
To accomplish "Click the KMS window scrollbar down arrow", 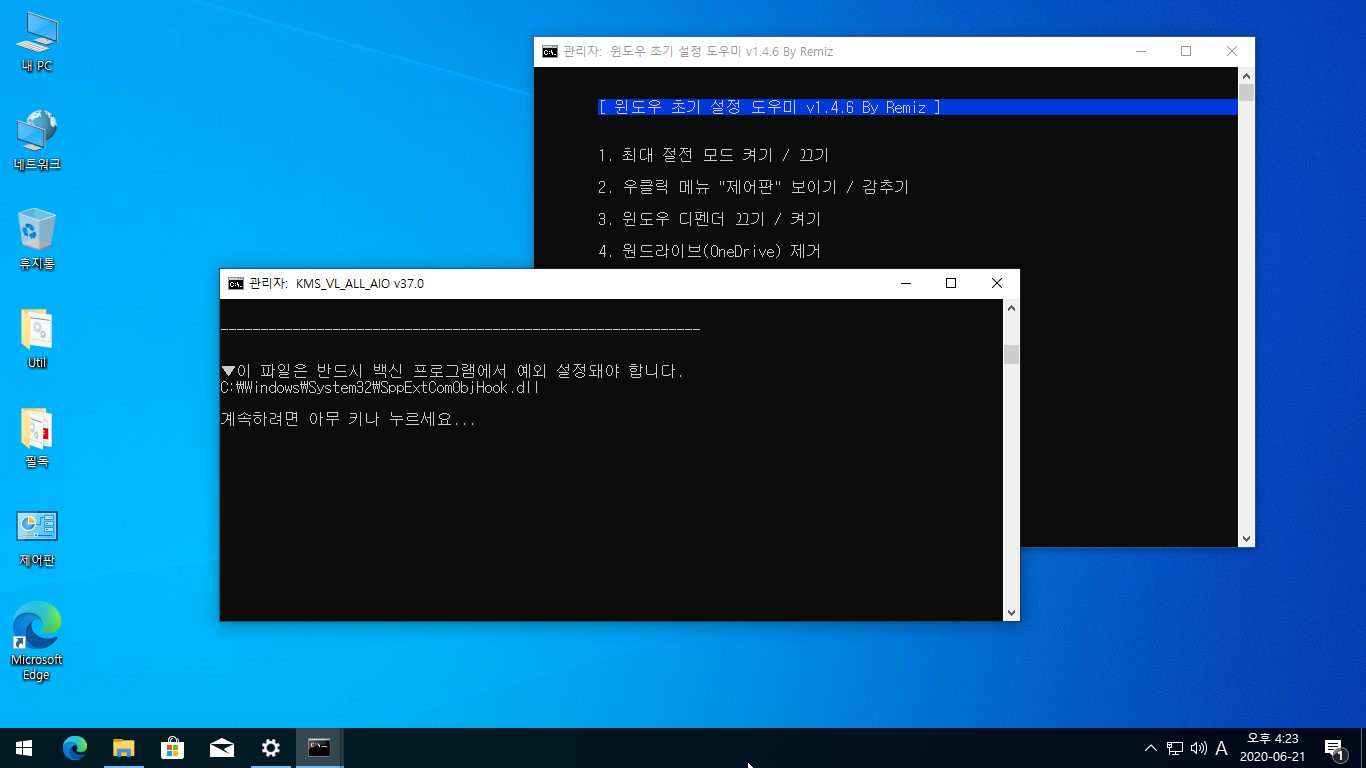I will 1011,612.
